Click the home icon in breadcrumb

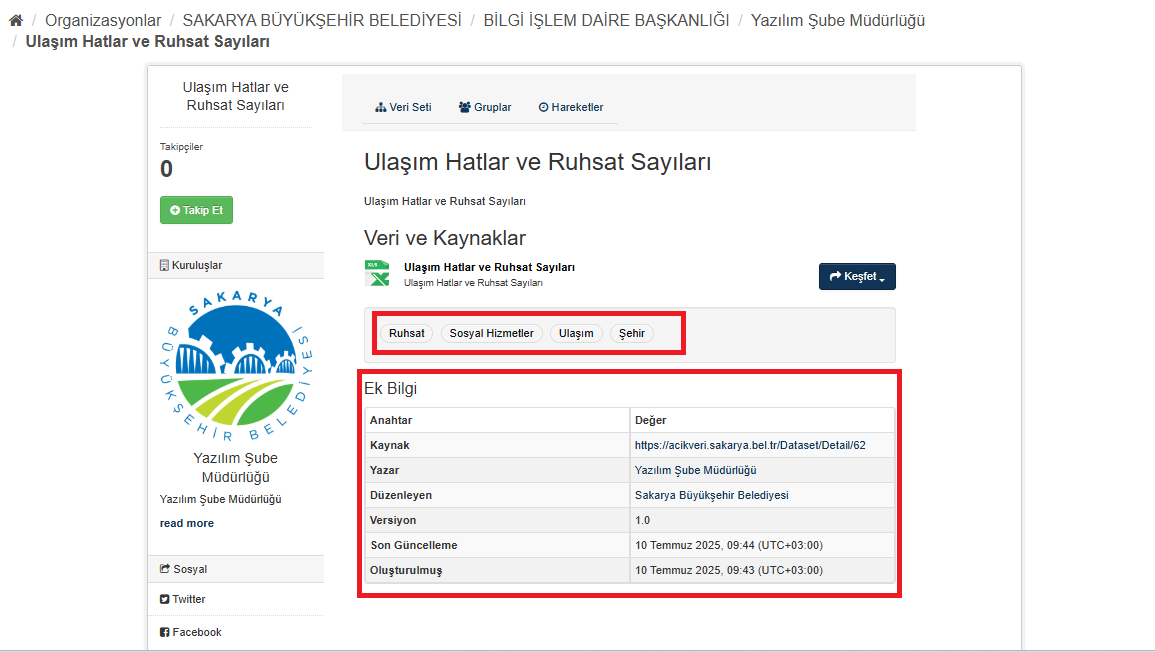tap(15, 20)
